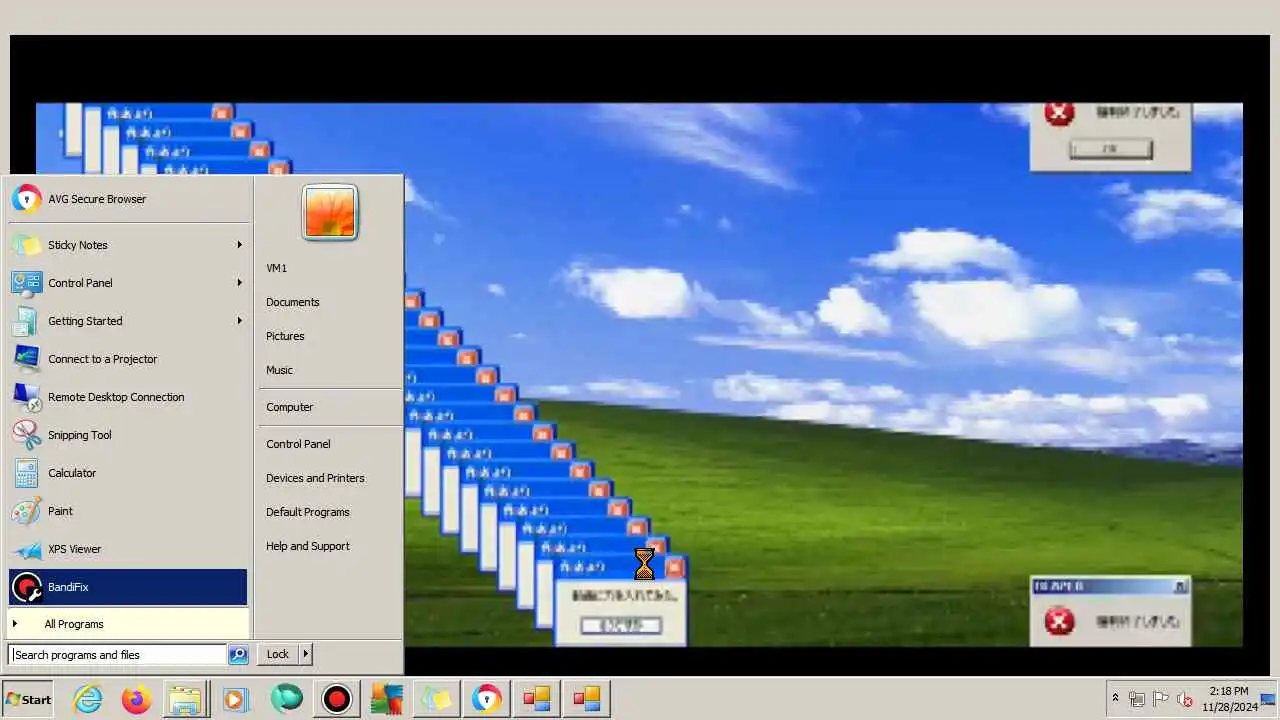Viewport: 1280px width, 720px height.
Task: Expand the Sticky Notes jump list arrow
Action: [239, 245]
